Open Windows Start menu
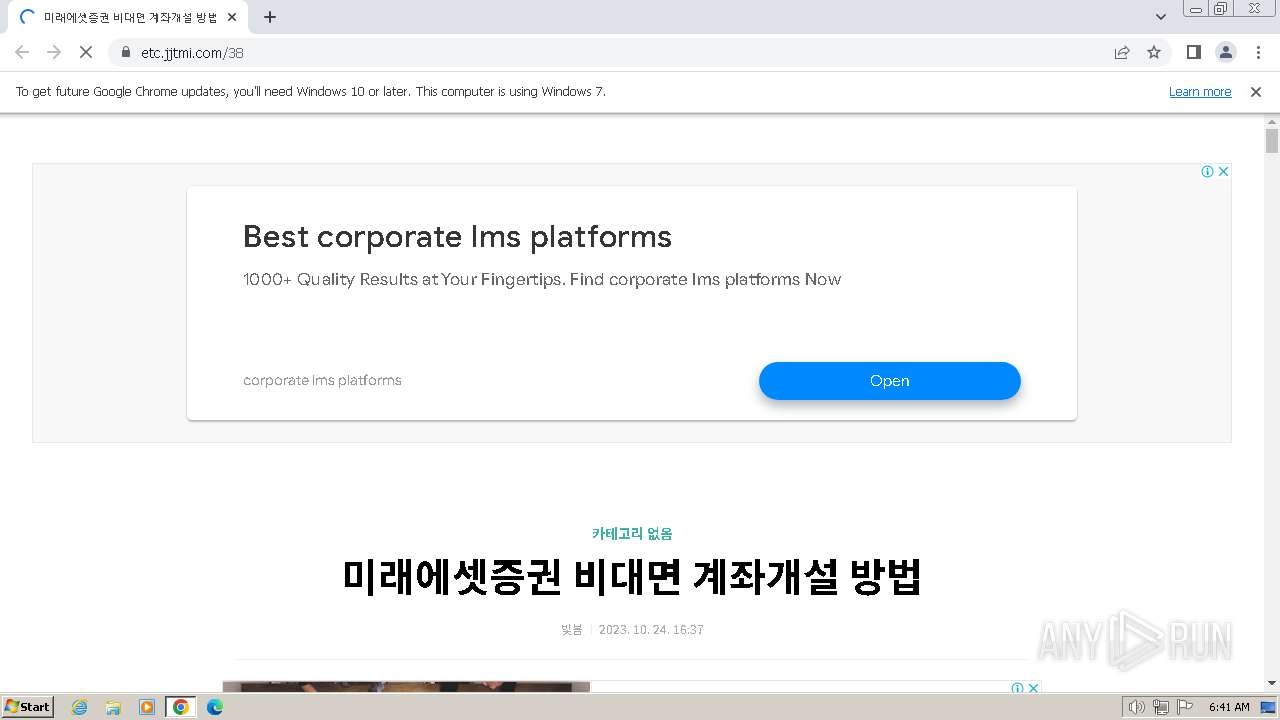Screen dimensions: 1280x720 coord(28,706)
